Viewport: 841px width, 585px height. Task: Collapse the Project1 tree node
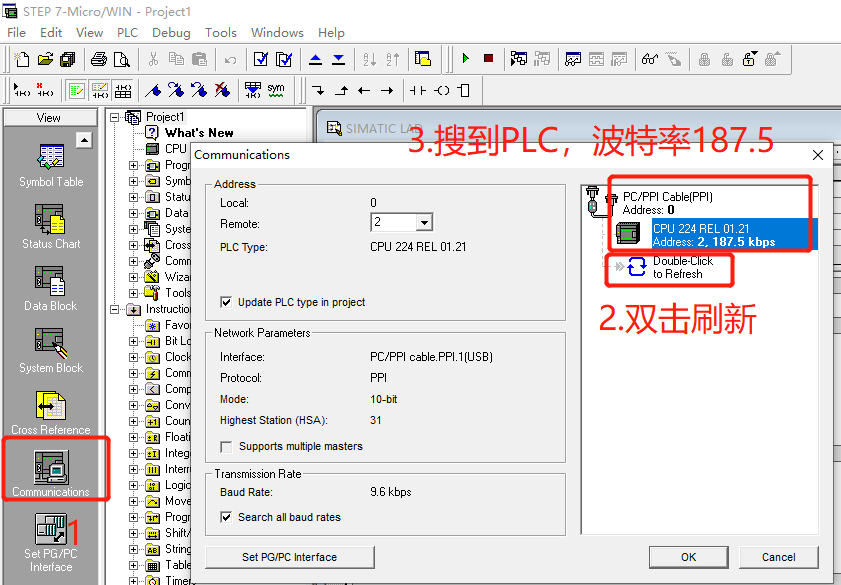[114, 117]
